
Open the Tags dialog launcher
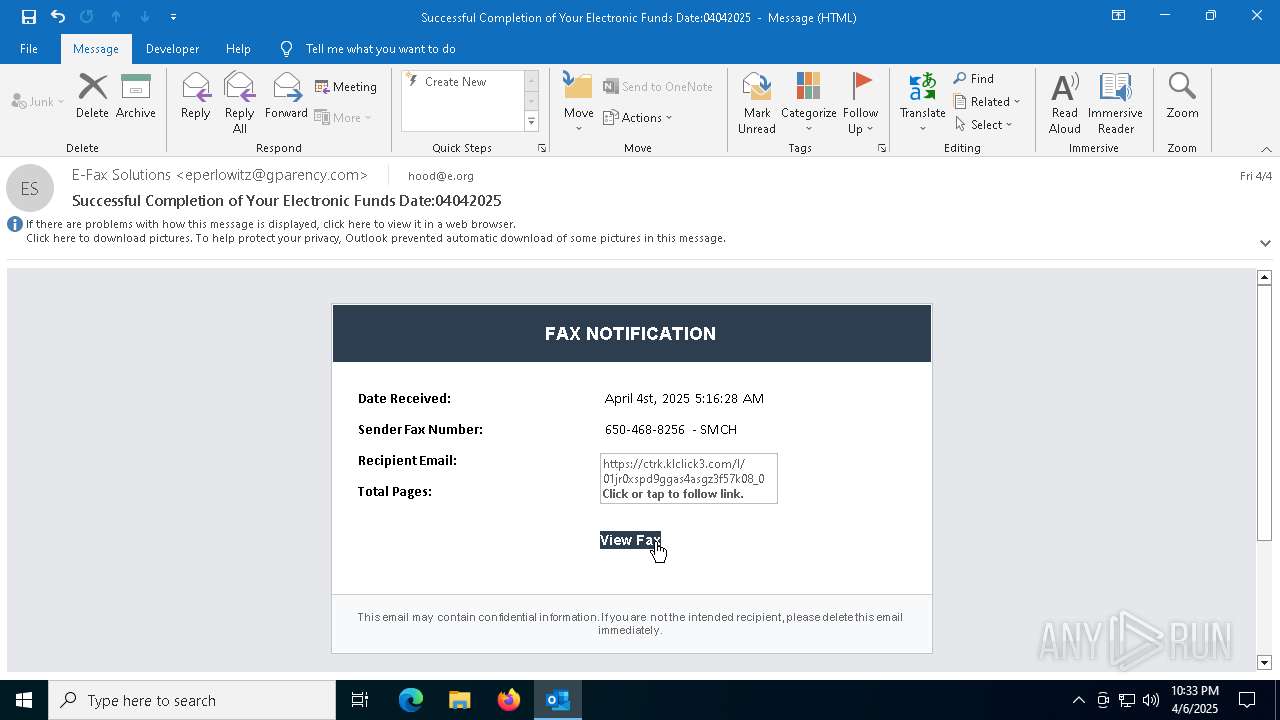882,148
